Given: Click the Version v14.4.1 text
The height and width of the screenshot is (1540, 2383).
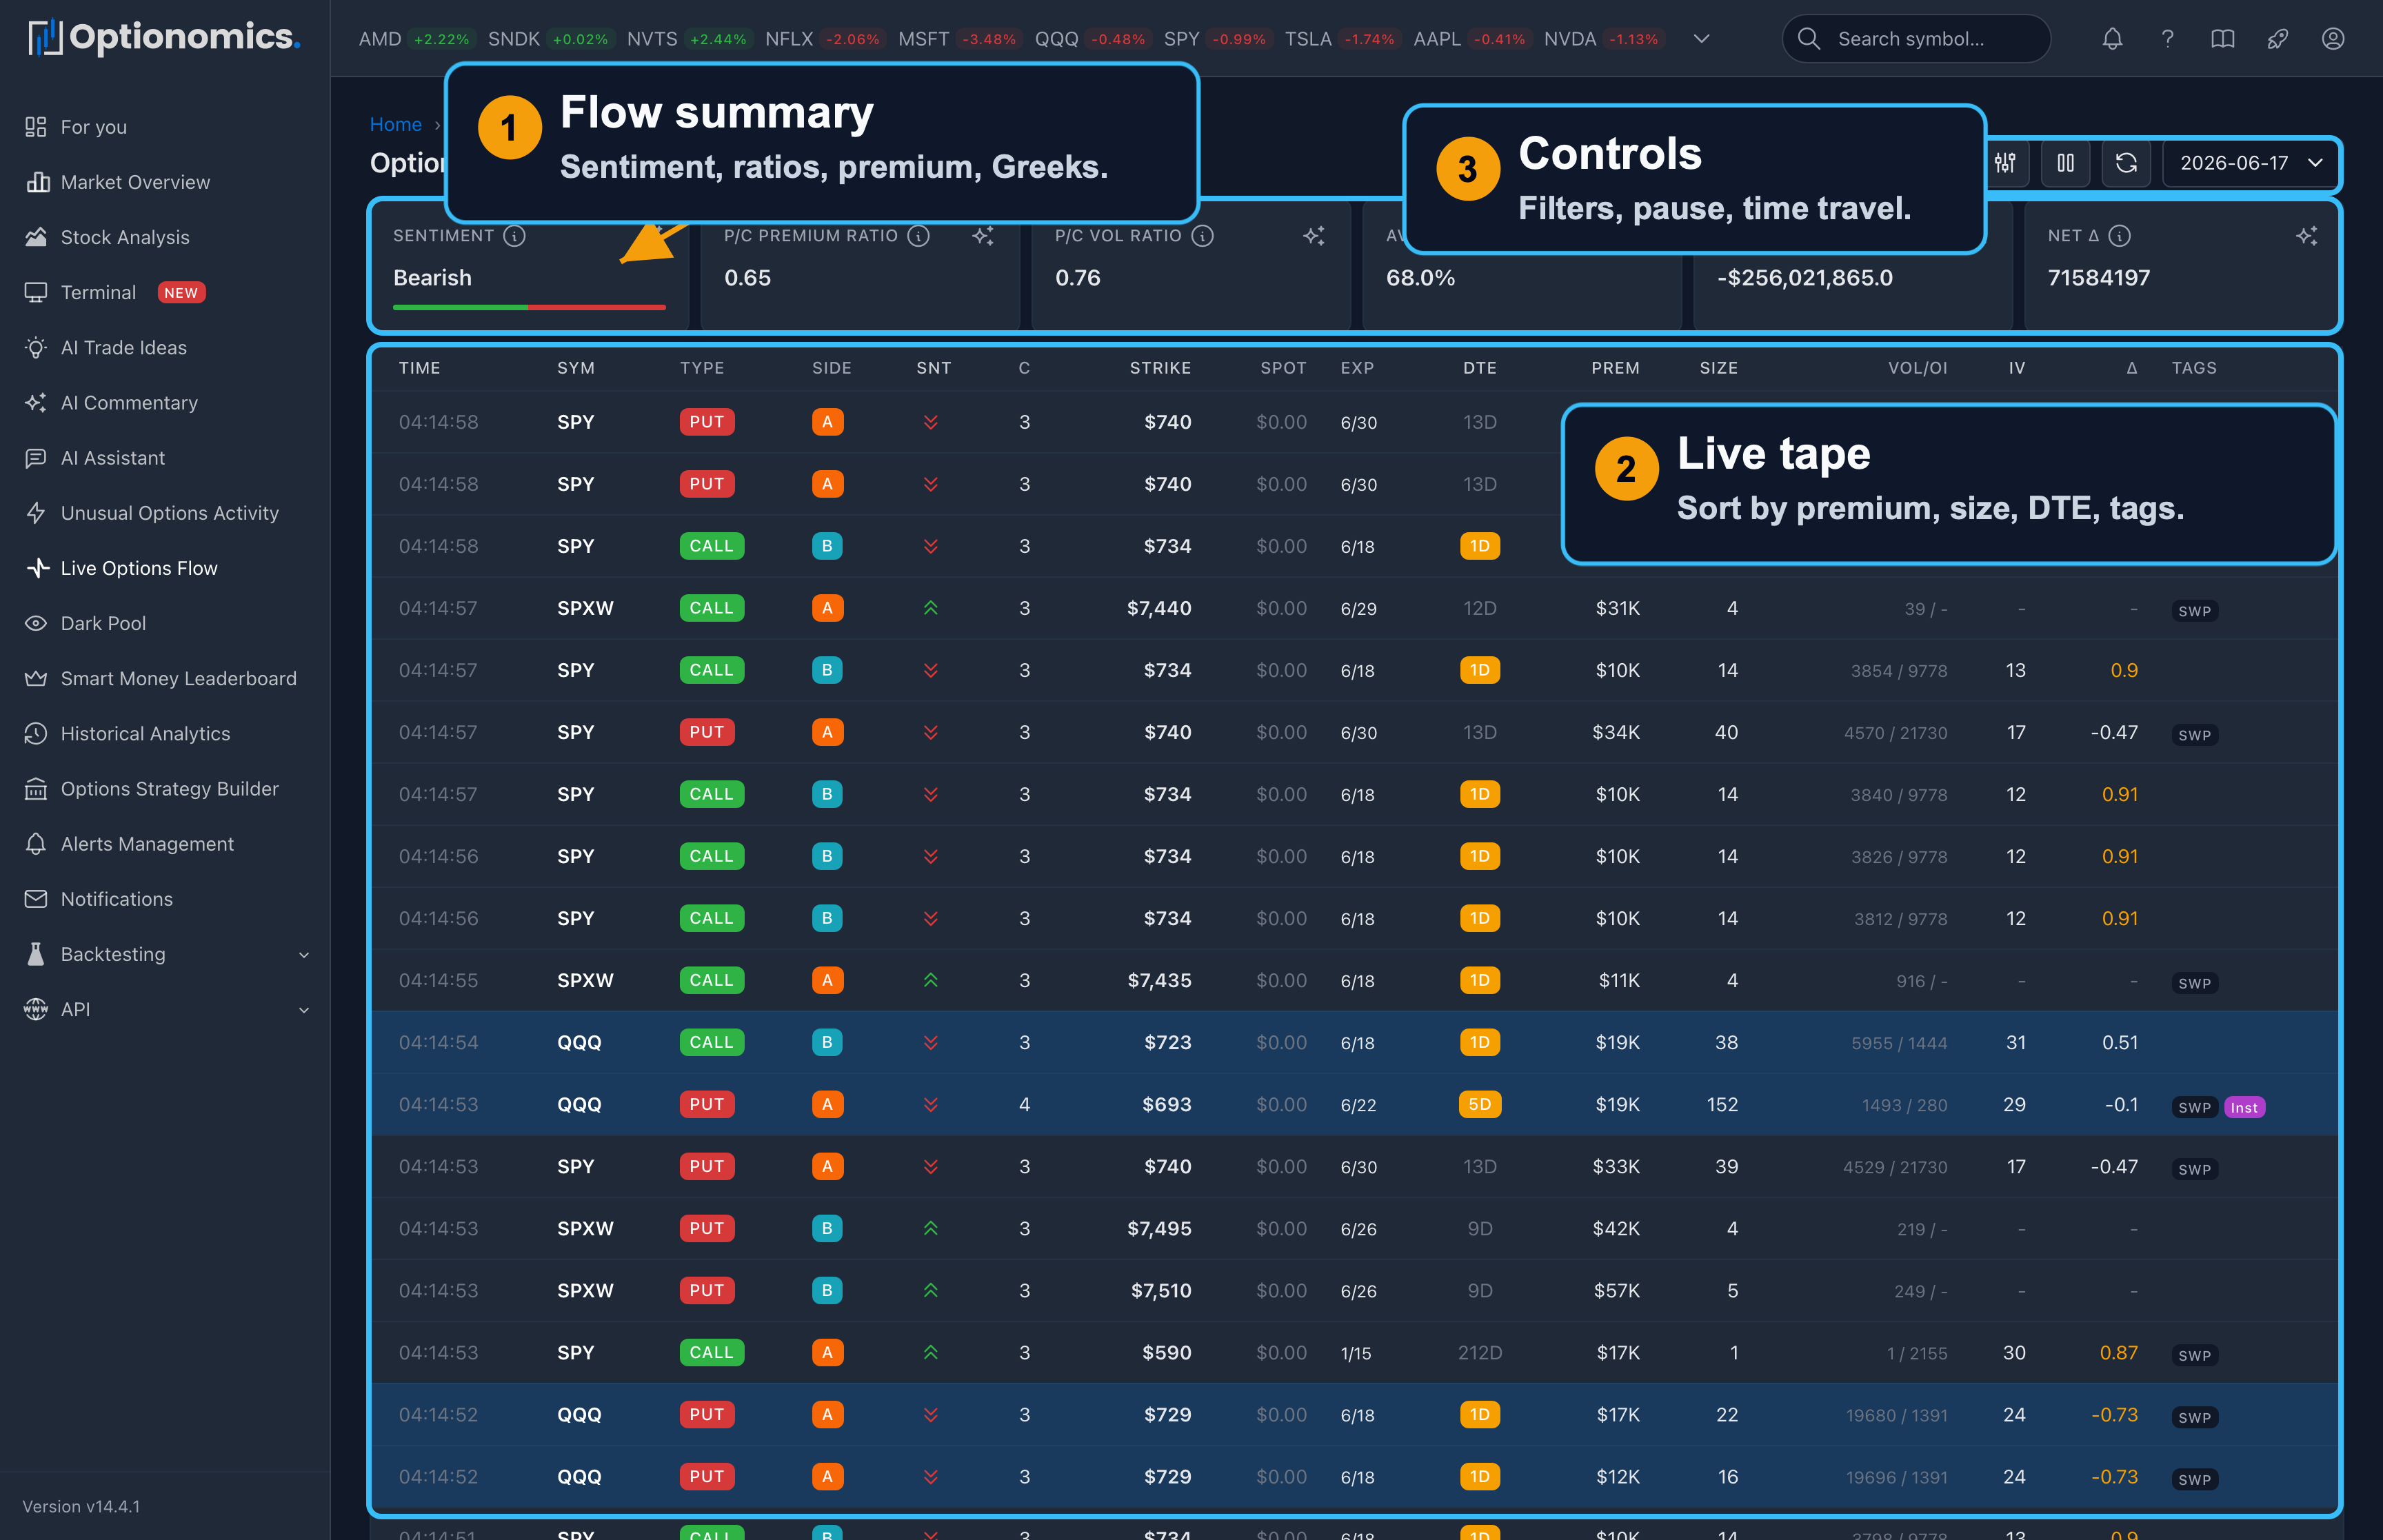Looking at the screenshot, I should click(81, 1506).
